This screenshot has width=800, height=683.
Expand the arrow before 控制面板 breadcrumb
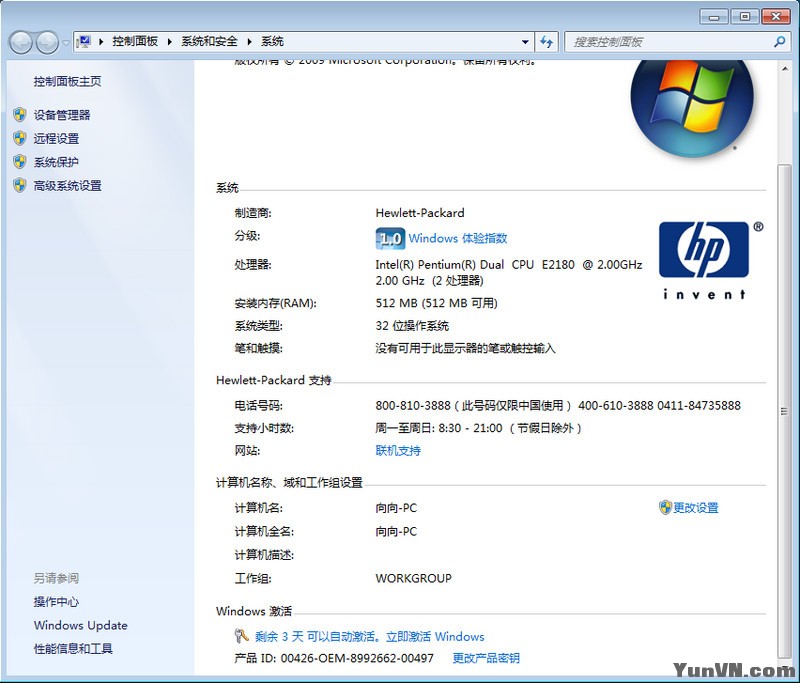101,42
